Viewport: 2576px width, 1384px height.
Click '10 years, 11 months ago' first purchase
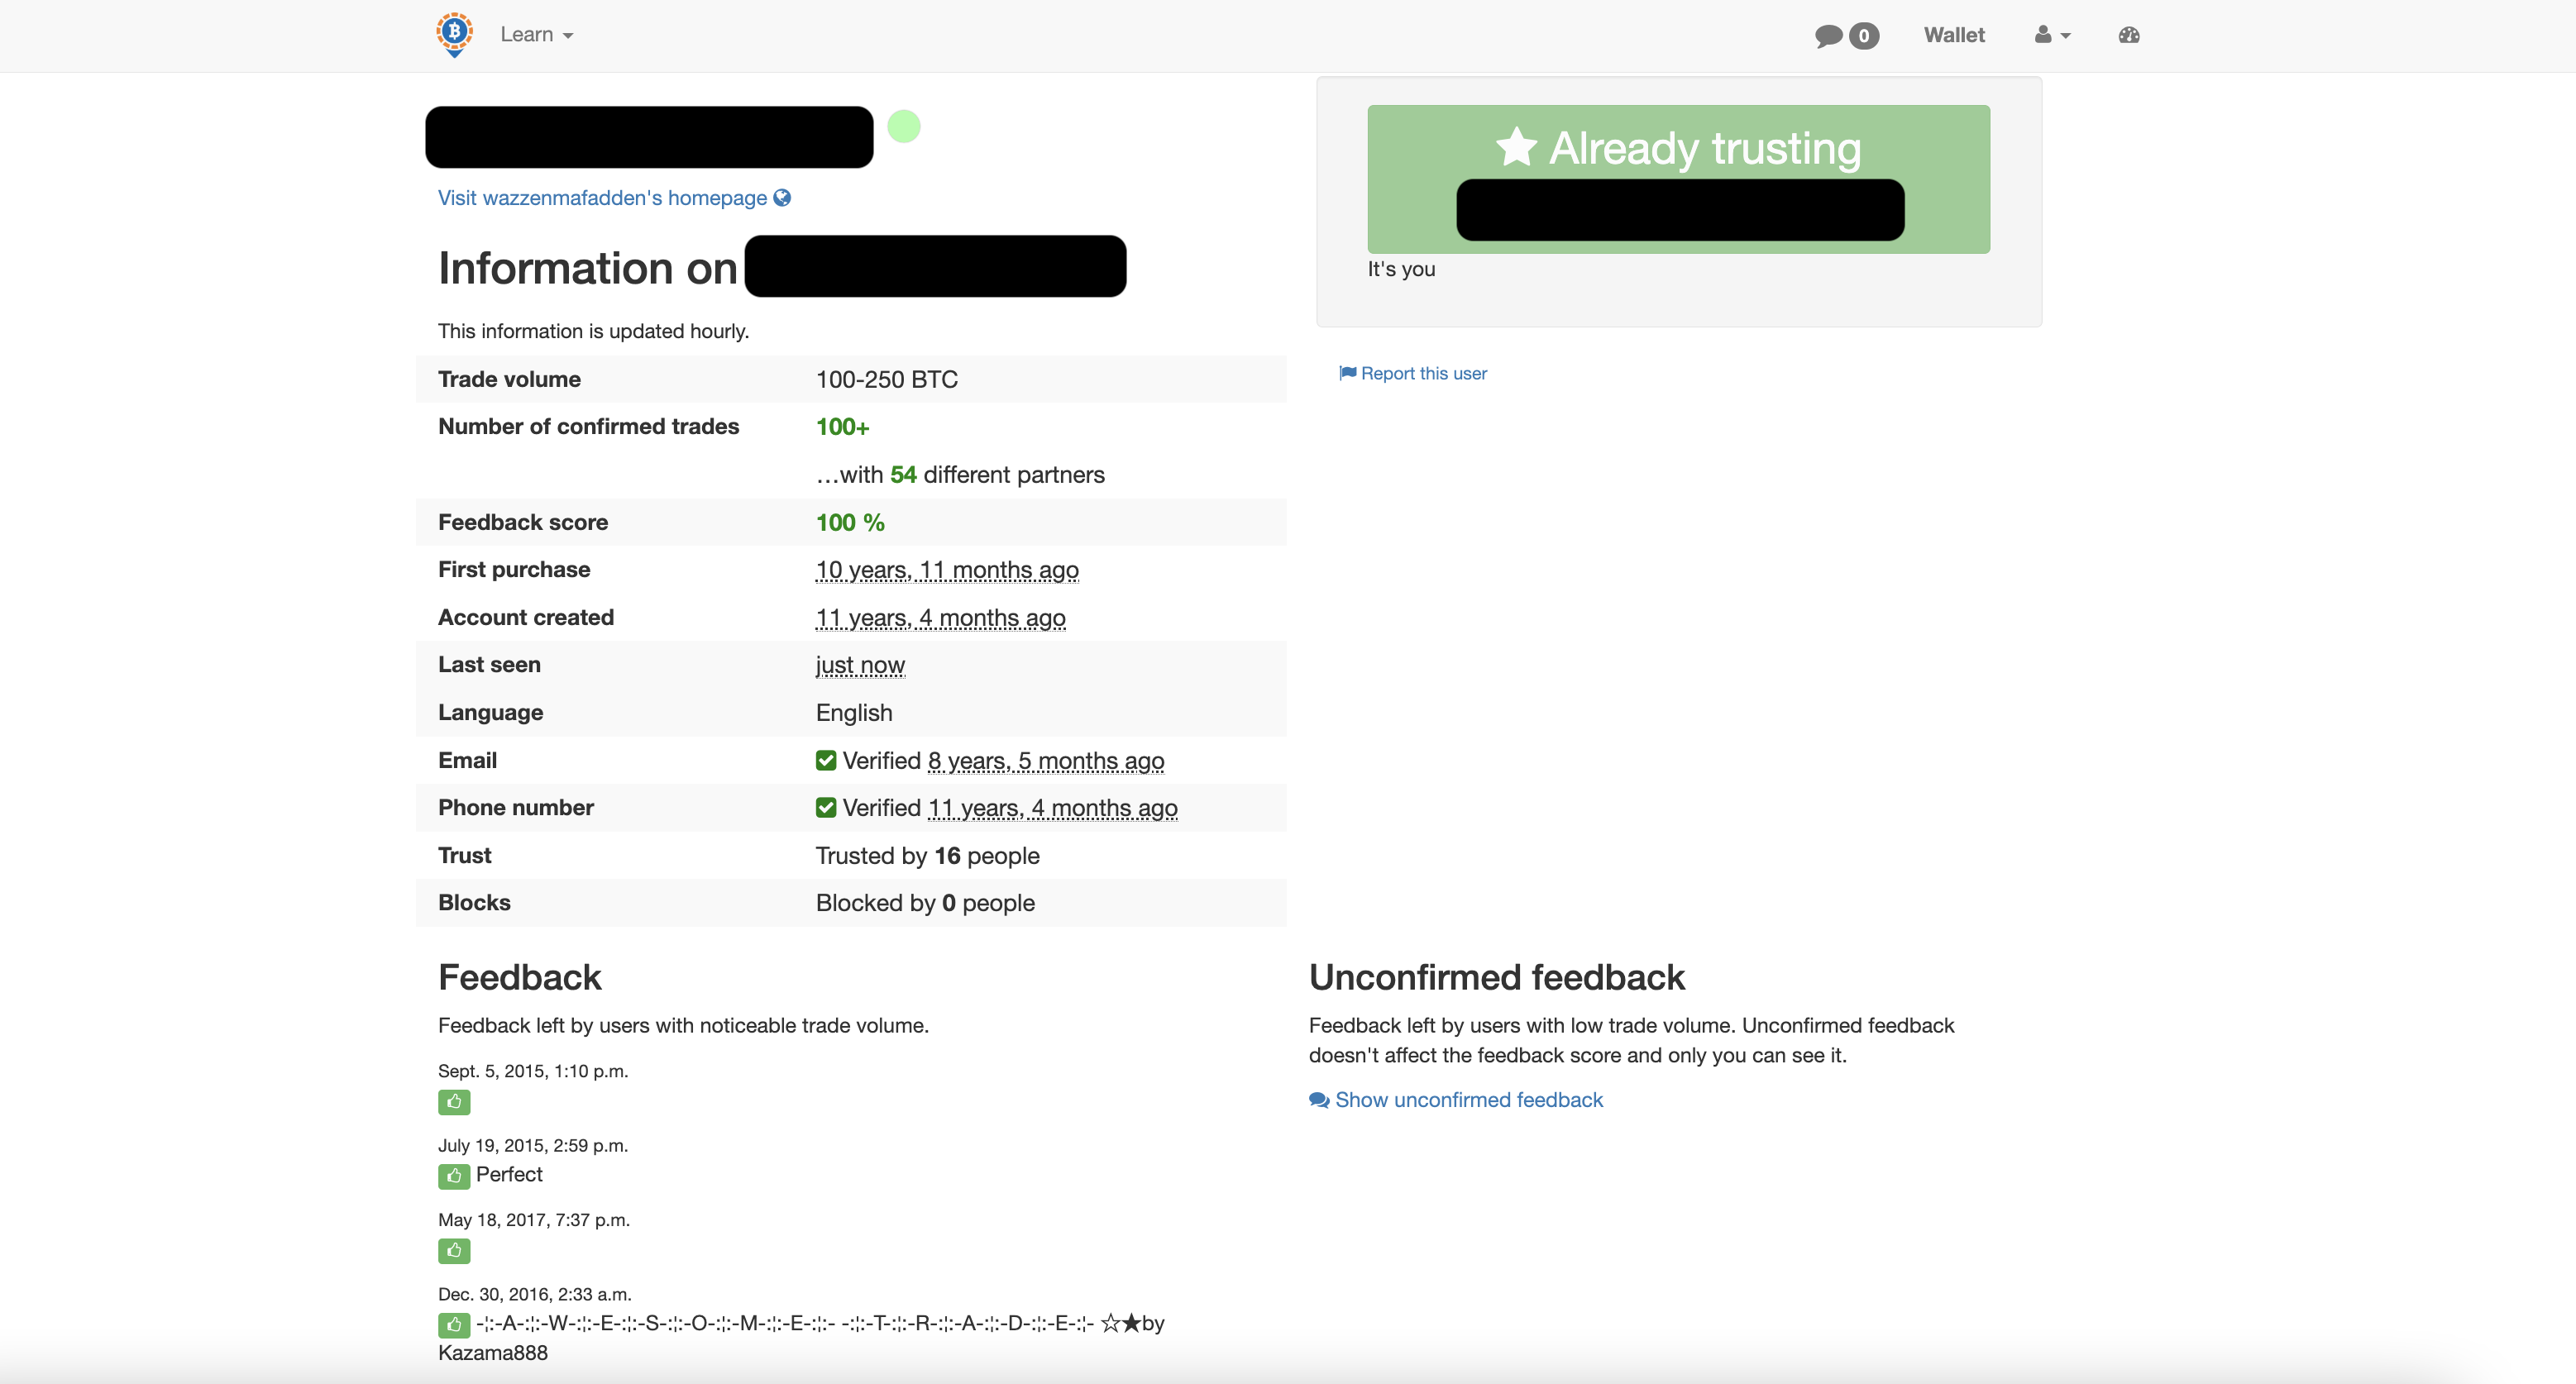tap(947, 570)
